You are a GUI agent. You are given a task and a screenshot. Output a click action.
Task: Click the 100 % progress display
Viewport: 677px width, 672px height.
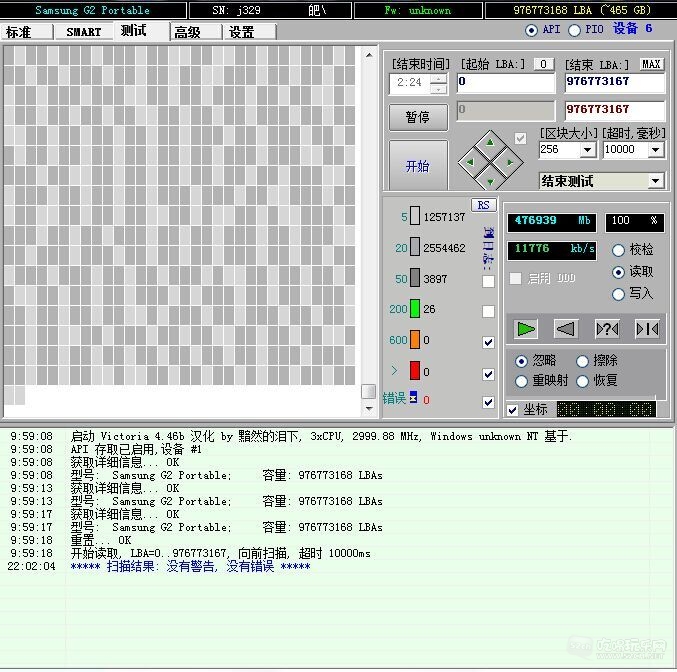pyautogui.click(x=635, y=222)
